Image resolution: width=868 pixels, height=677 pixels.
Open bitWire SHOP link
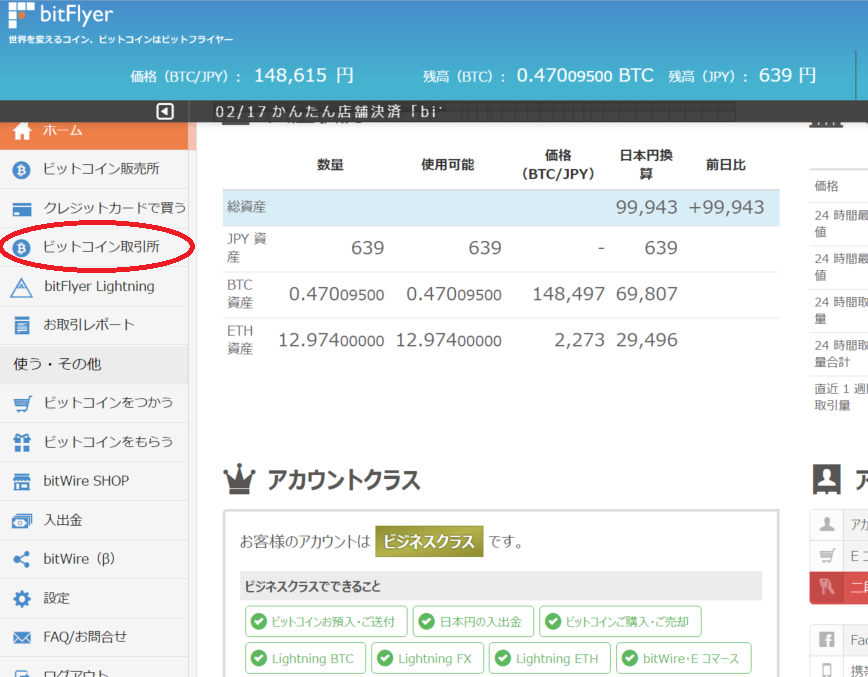[94, 481]
